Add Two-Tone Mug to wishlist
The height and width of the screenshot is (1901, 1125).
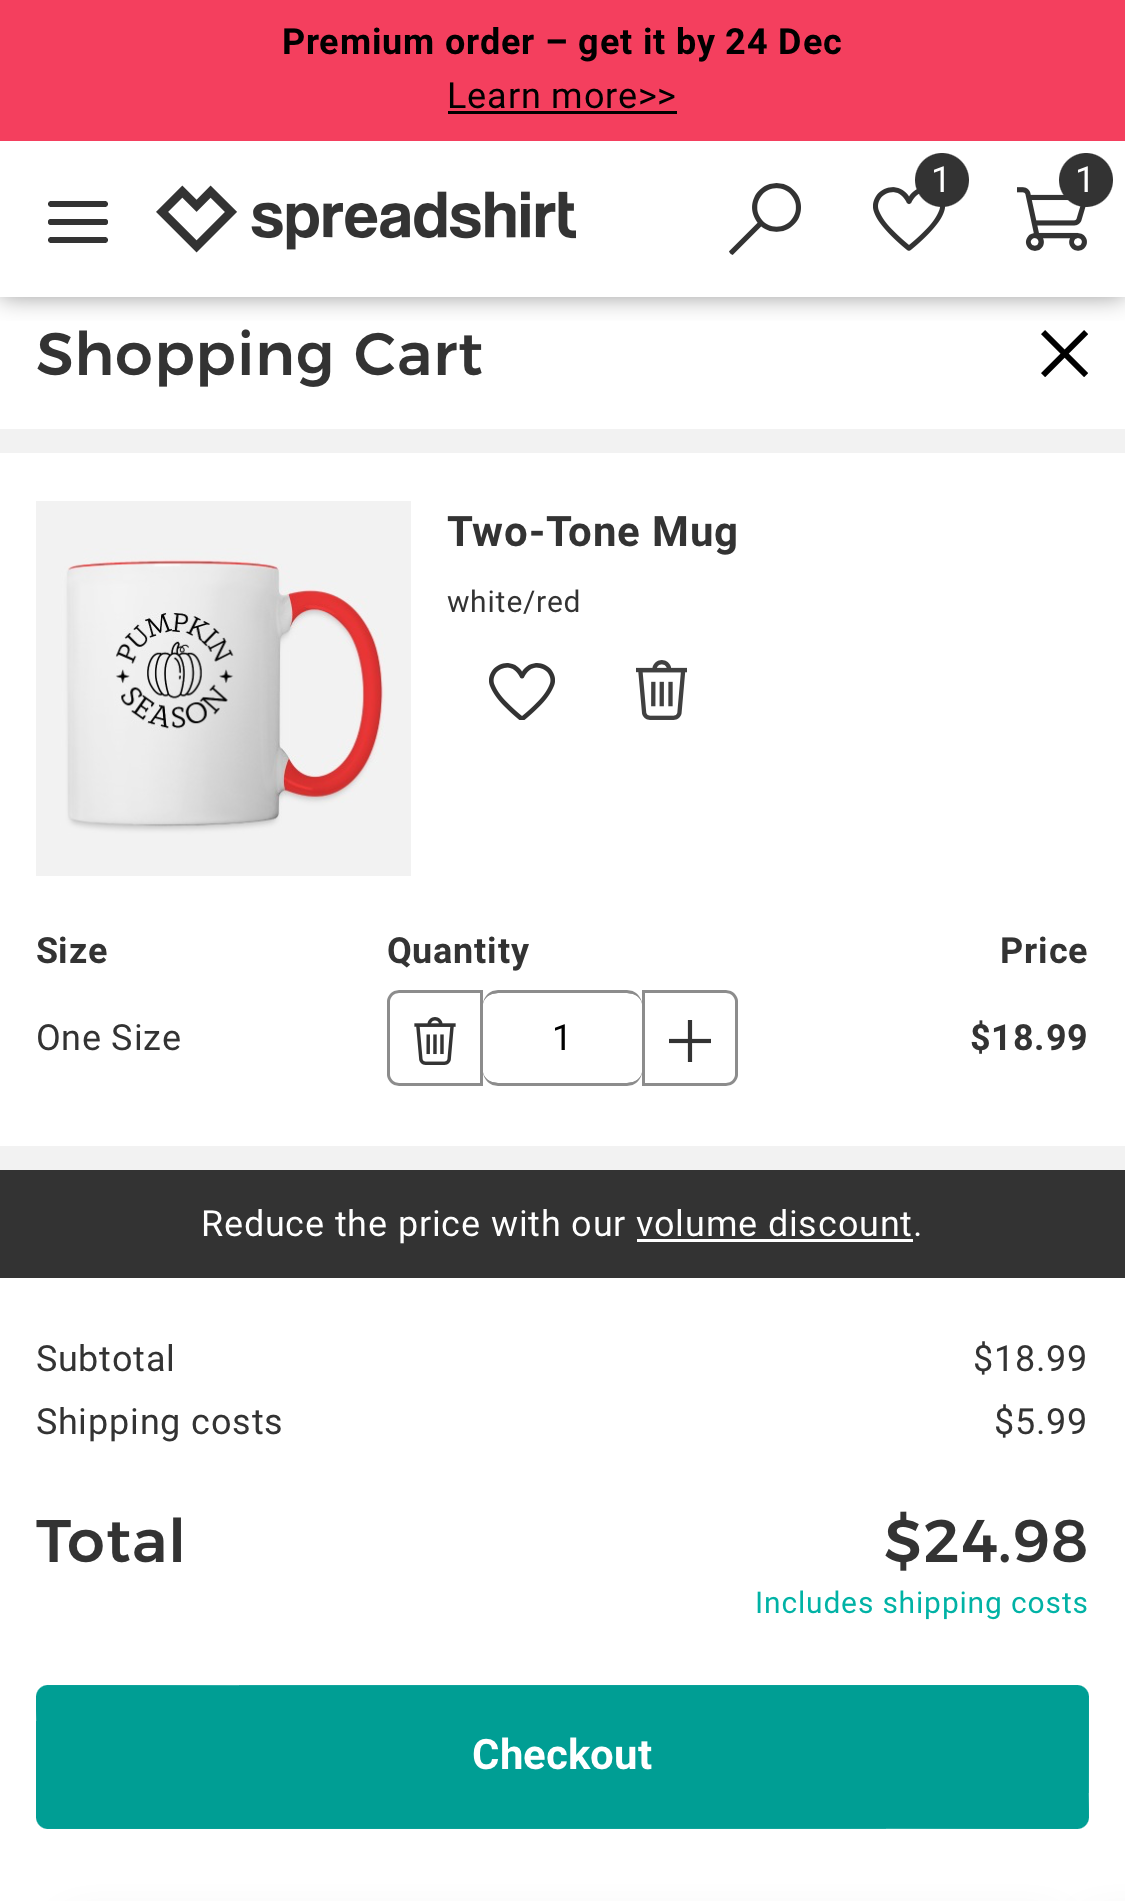522,691
